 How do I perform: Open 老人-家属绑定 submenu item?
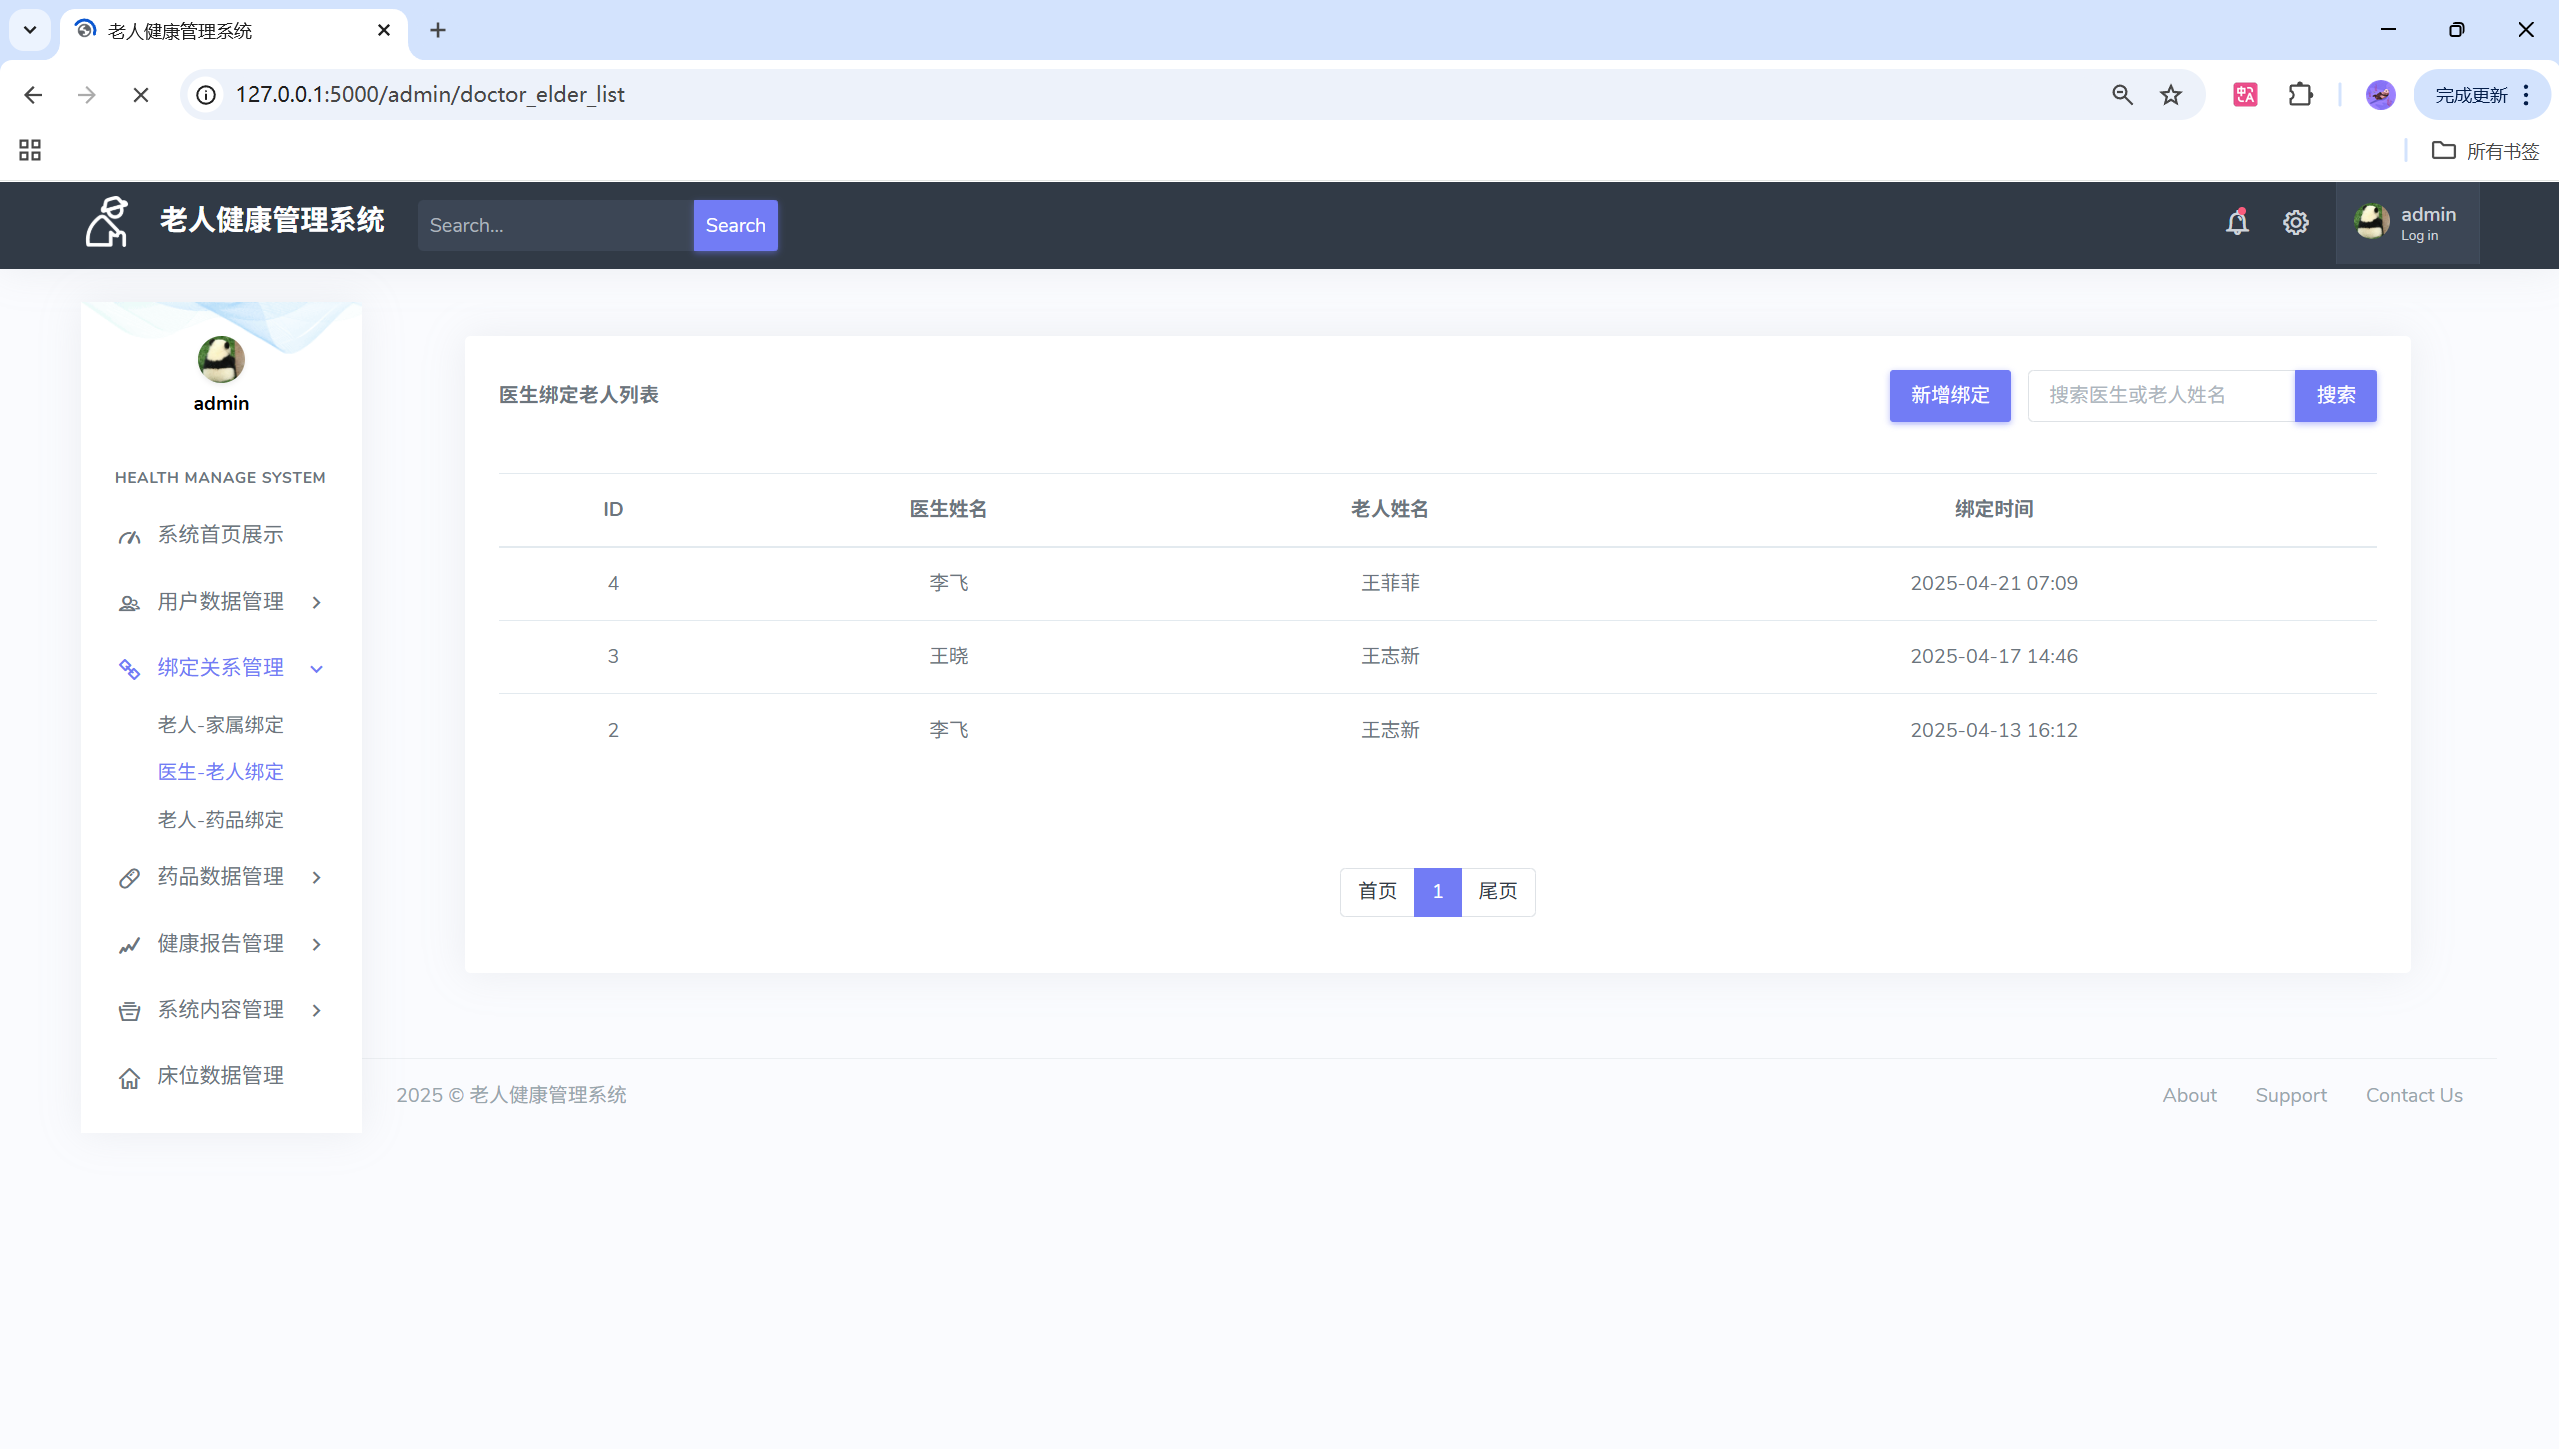[220, 725]
